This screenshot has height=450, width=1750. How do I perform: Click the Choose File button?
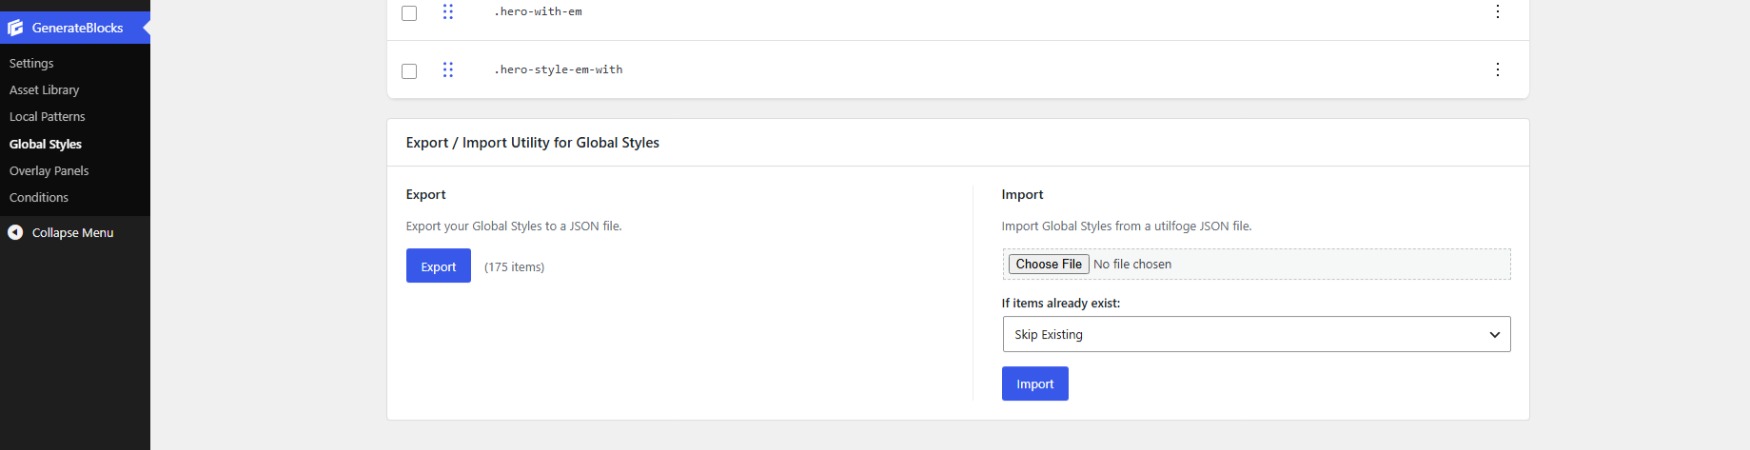point(1049,264)
